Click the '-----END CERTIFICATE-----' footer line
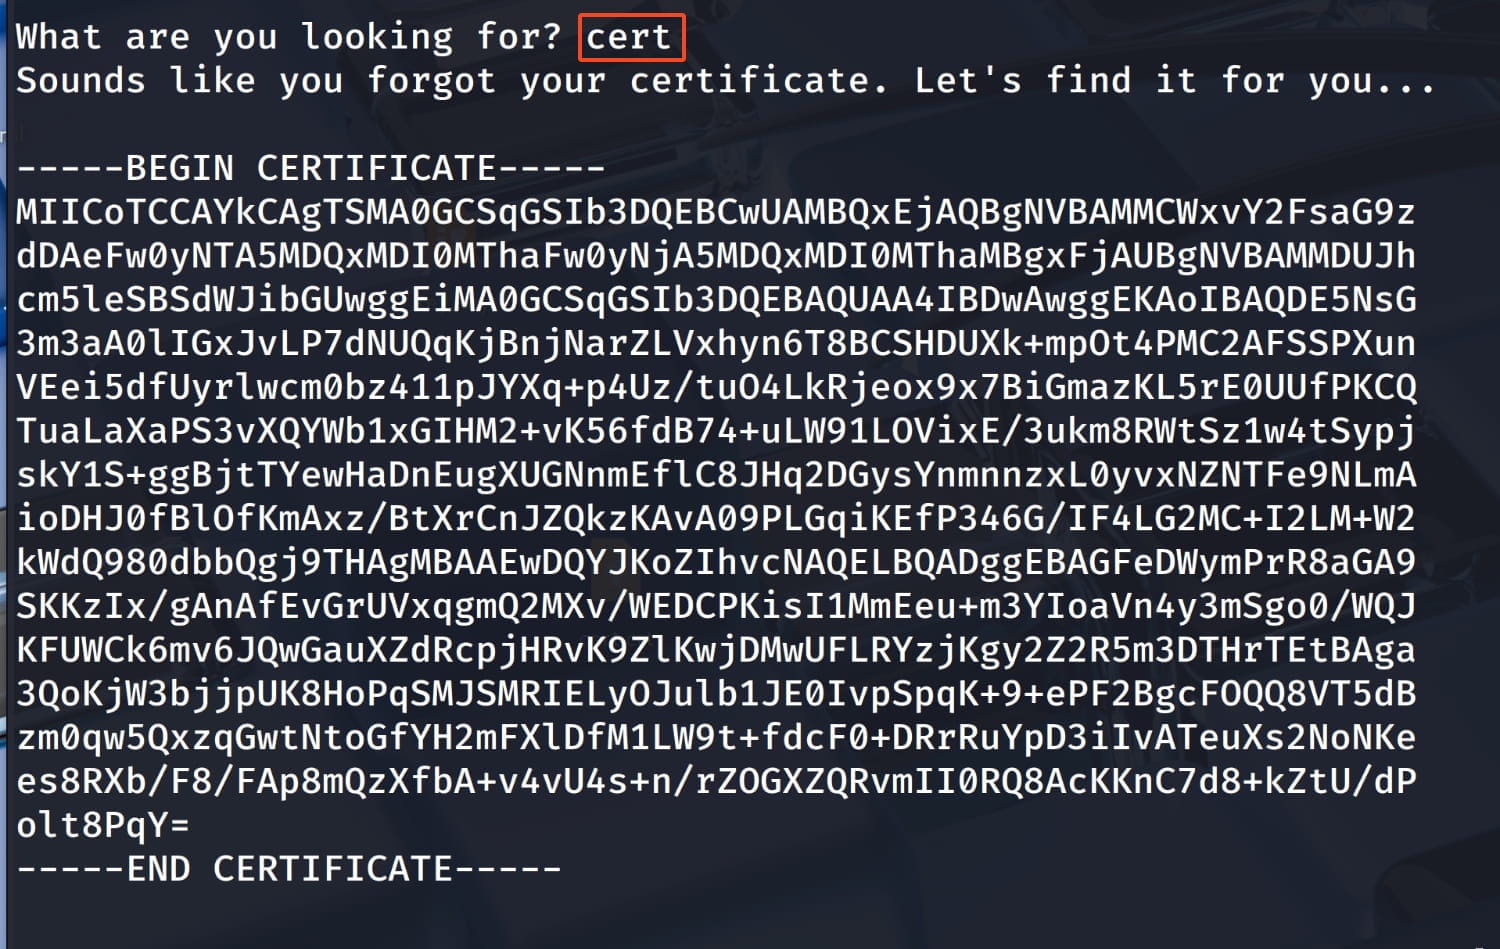 [x=289, y=868]
